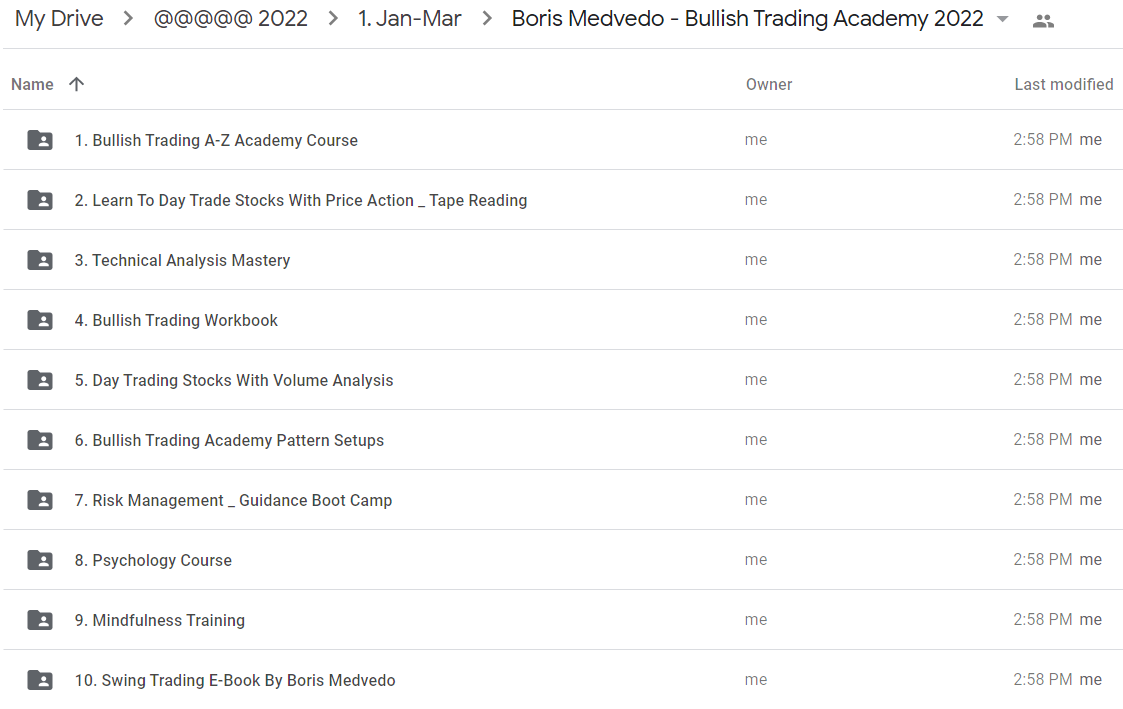
Task: Click the chevron after My Drive breadcrumb
Action: coord(128,19)
